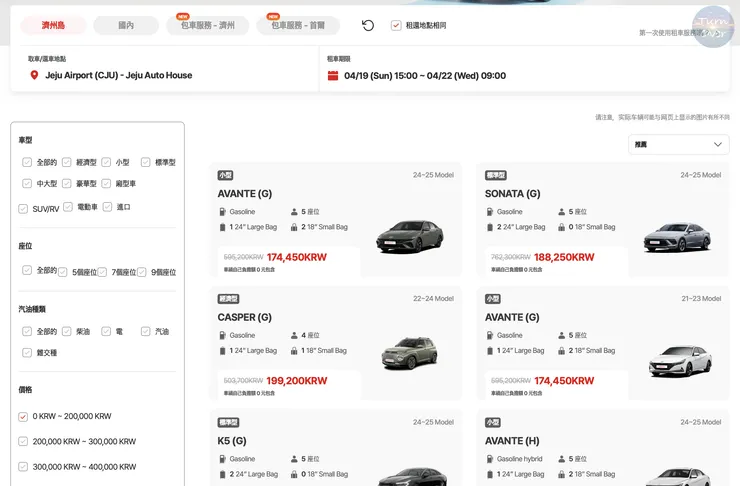The width and height of the screenshot is (740, 486).
Task: Check the 中大型 car type
Action: click(27, 184)
